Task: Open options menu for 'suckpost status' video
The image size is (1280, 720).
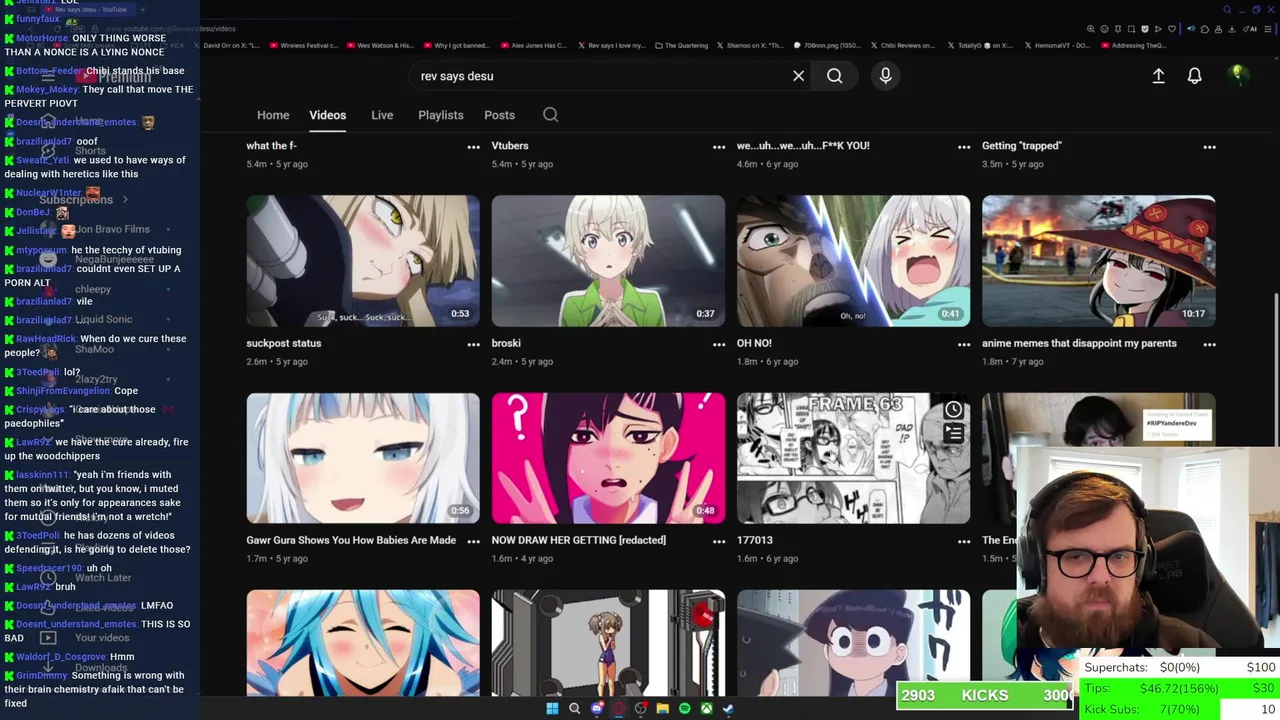Action: point(473,344)
